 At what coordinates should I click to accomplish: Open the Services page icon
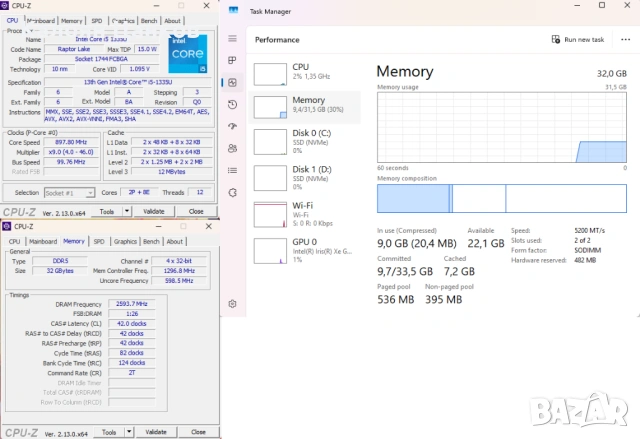[232, 192]
